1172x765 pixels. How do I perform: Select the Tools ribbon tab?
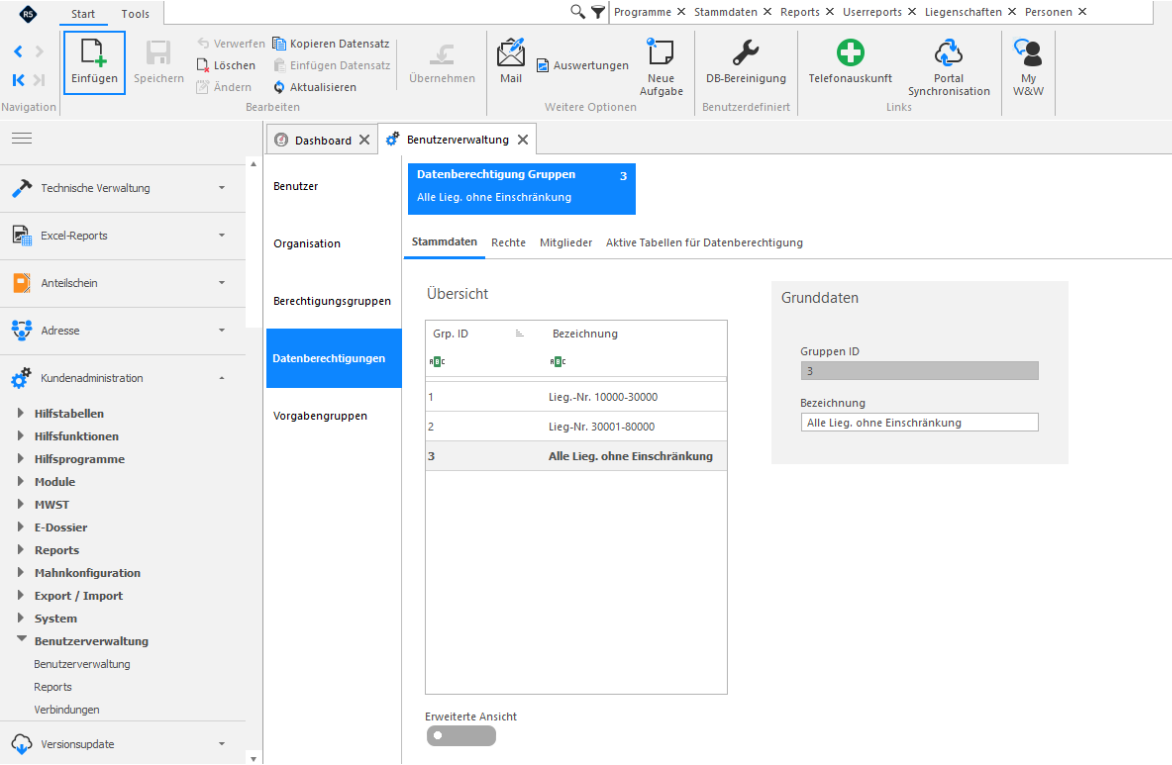[135, 13]
